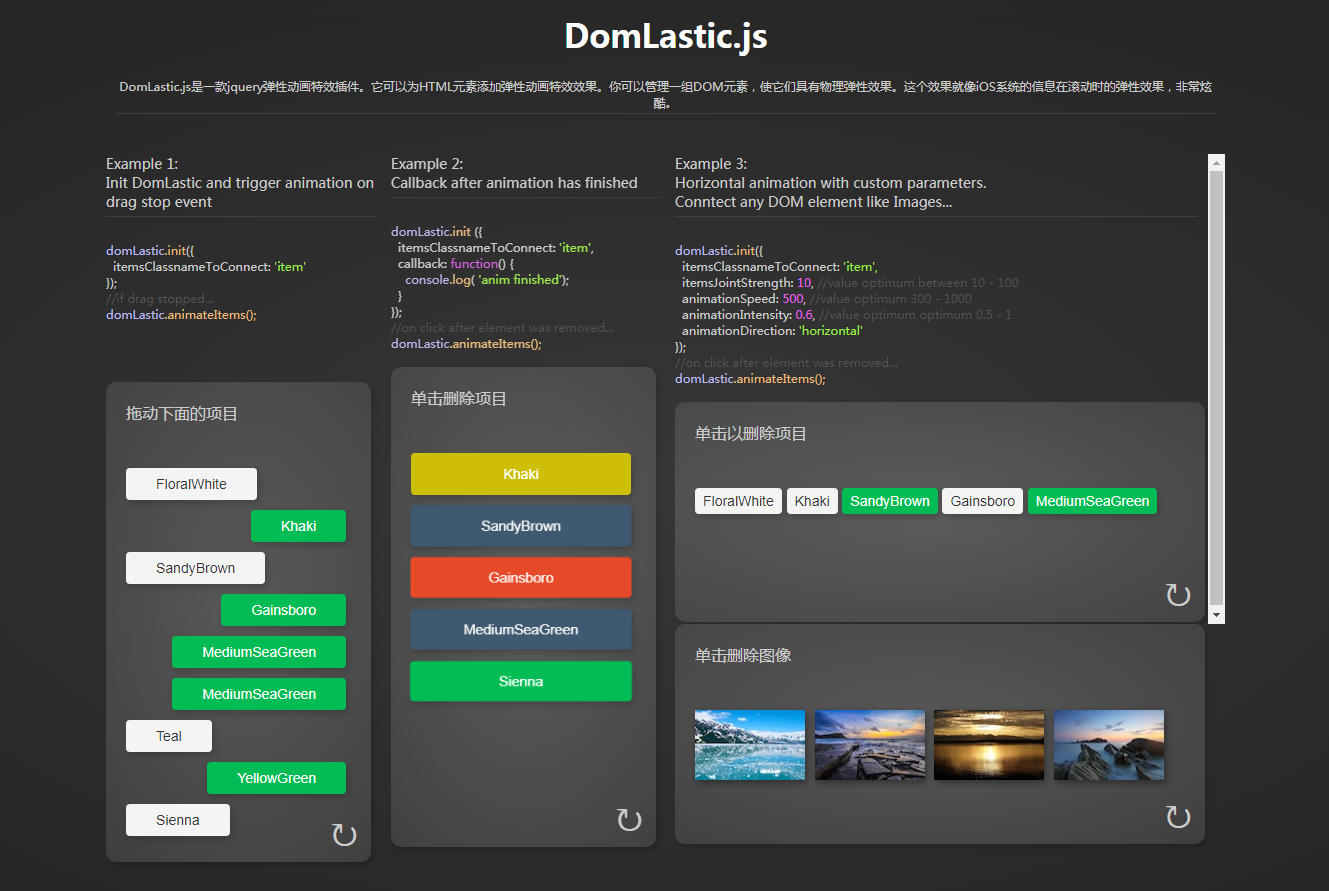Click '//if drag stopped...' comment in Example 1

point(160,299)
